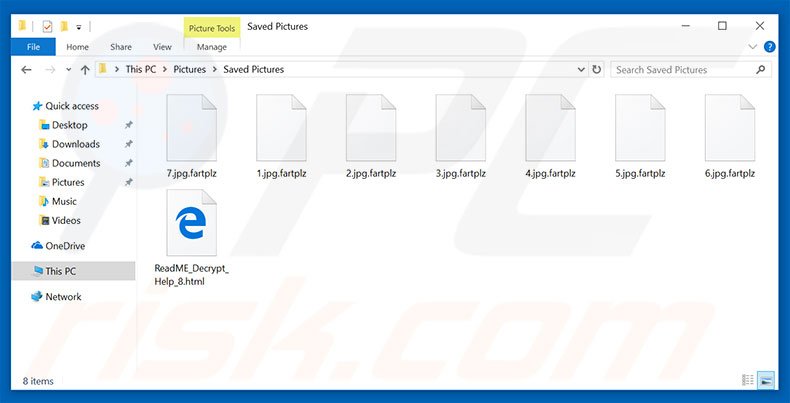Open the File menu

(33, 47)
